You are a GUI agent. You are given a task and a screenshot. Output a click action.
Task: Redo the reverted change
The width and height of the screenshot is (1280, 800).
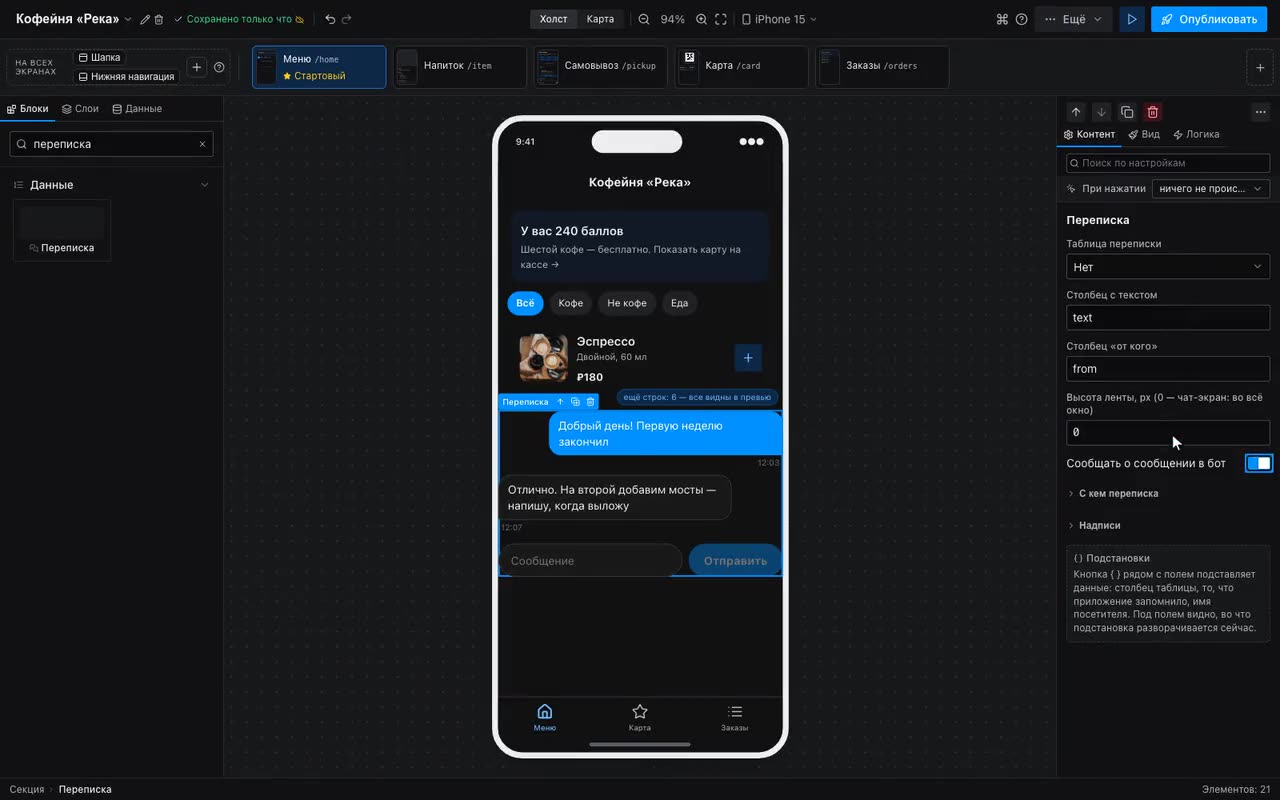[x=347, y=19]
